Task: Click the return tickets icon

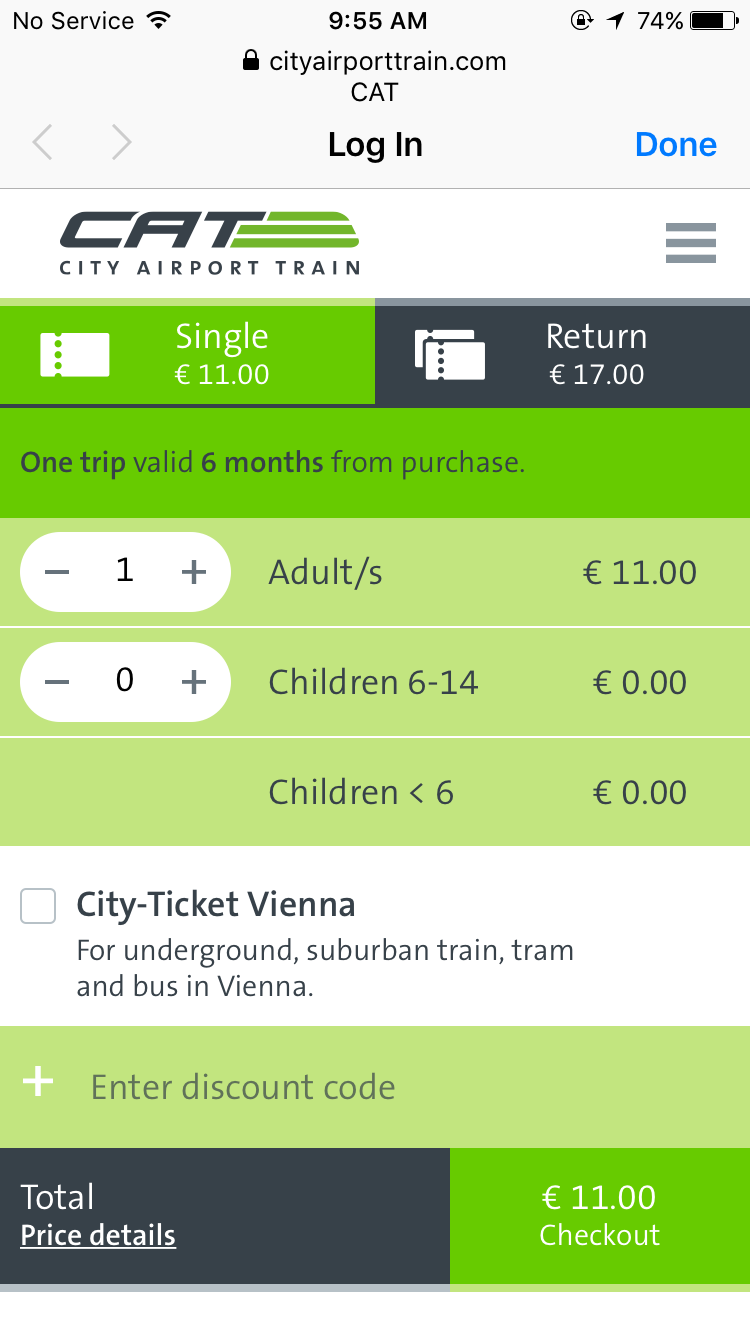Action: point(449,354)
